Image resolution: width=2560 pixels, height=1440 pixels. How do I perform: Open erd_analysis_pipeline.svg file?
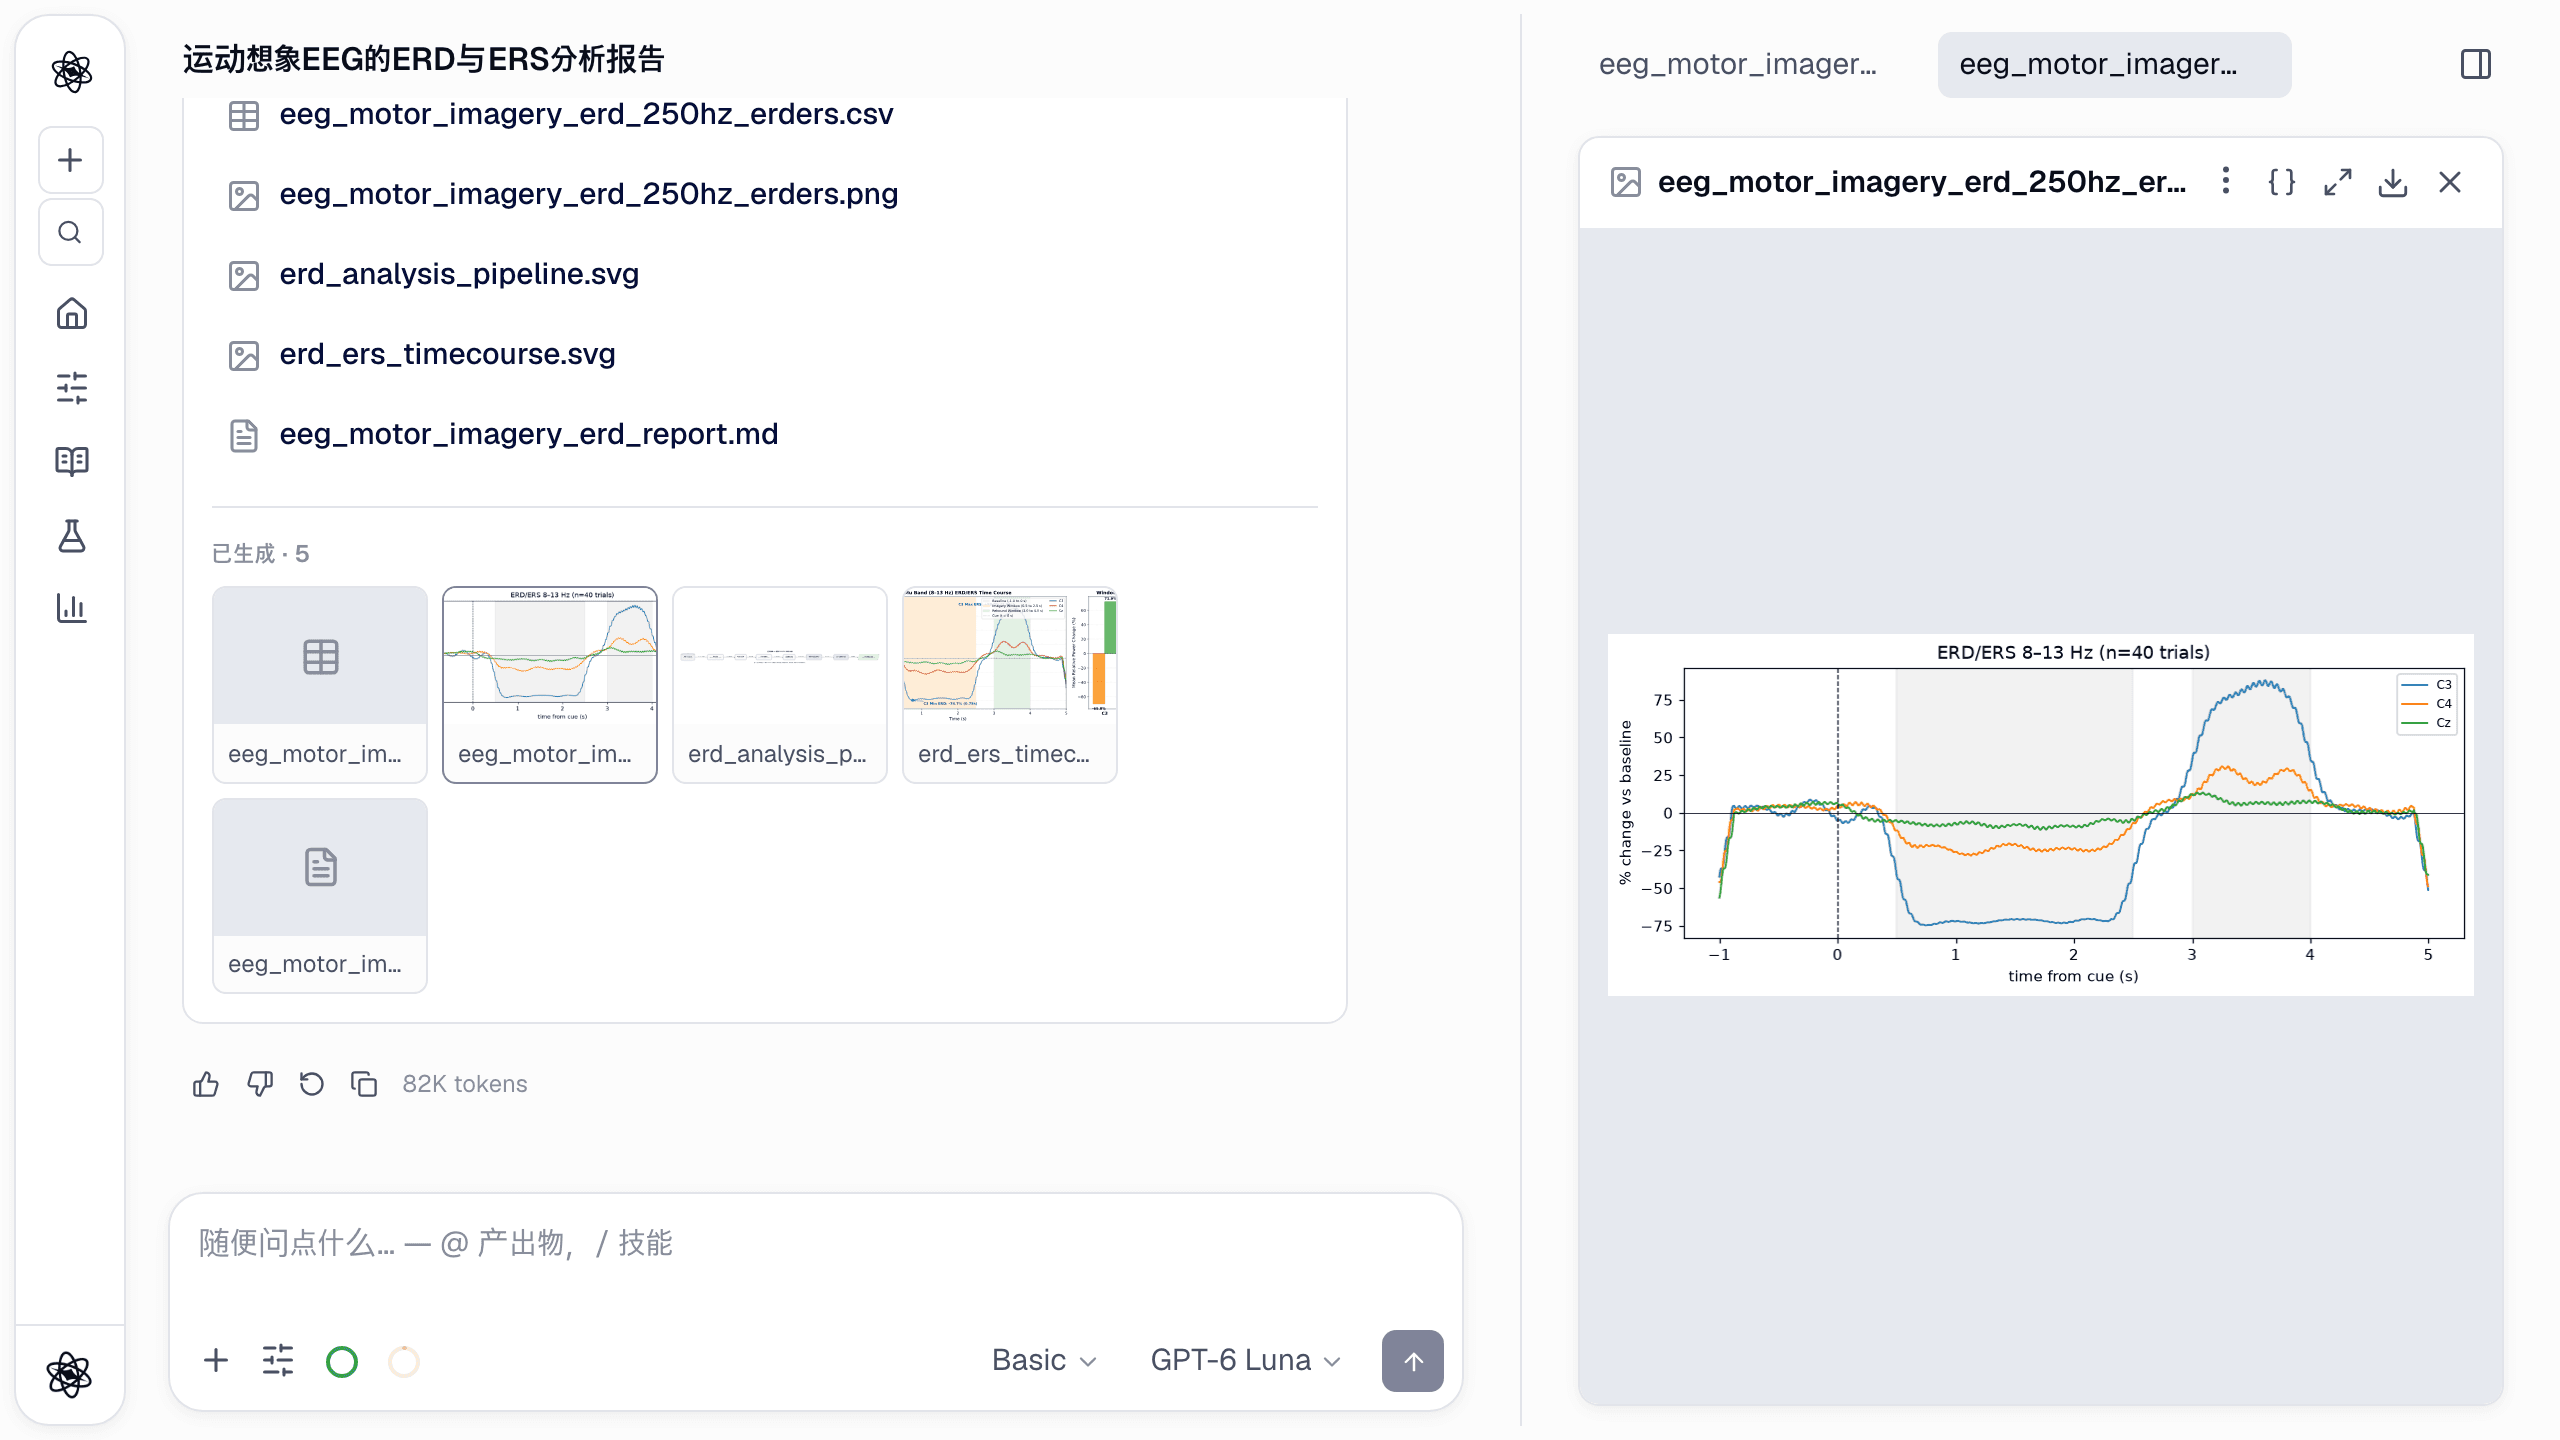(x=459, y=274)
